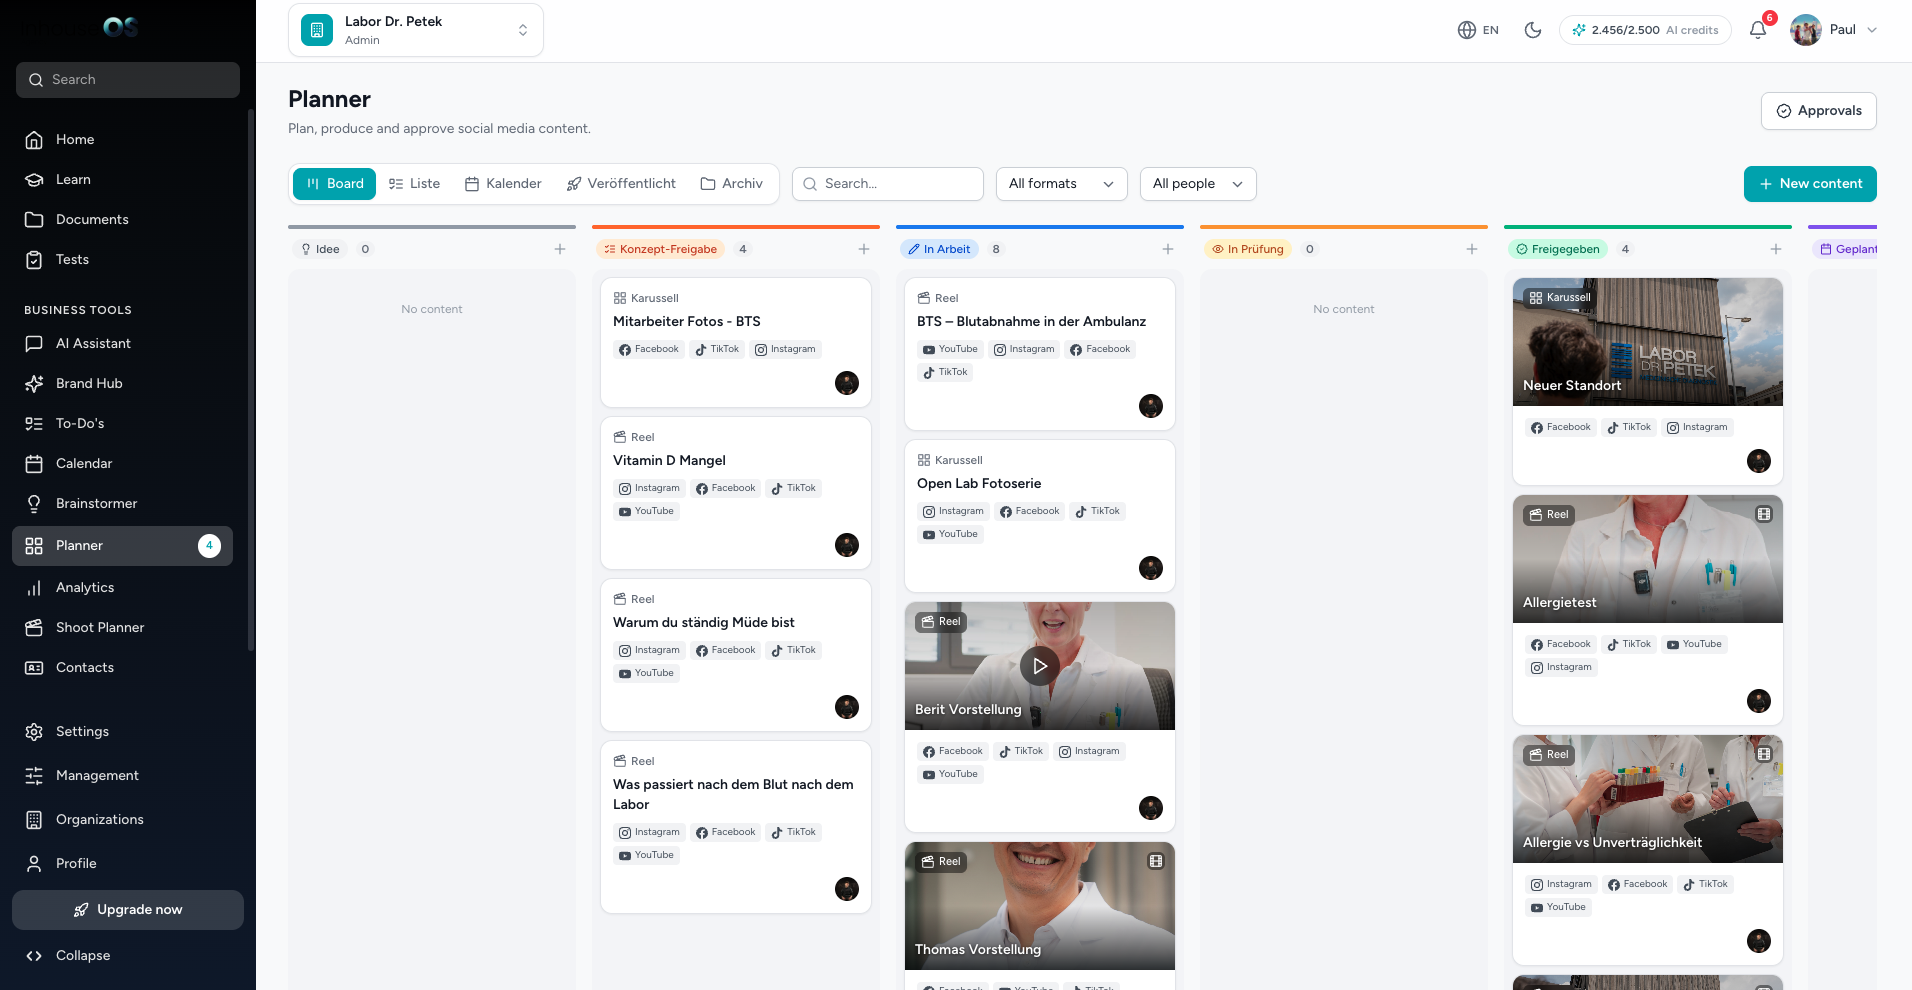Open Paul user menu

[1835, 30]
